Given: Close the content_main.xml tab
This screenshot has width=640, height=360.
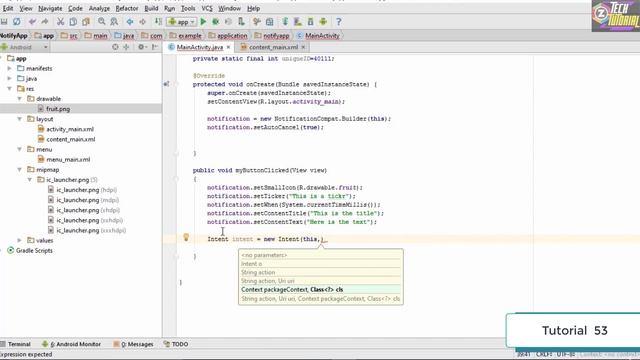Looking at the screenshot, I should (303, 47).
